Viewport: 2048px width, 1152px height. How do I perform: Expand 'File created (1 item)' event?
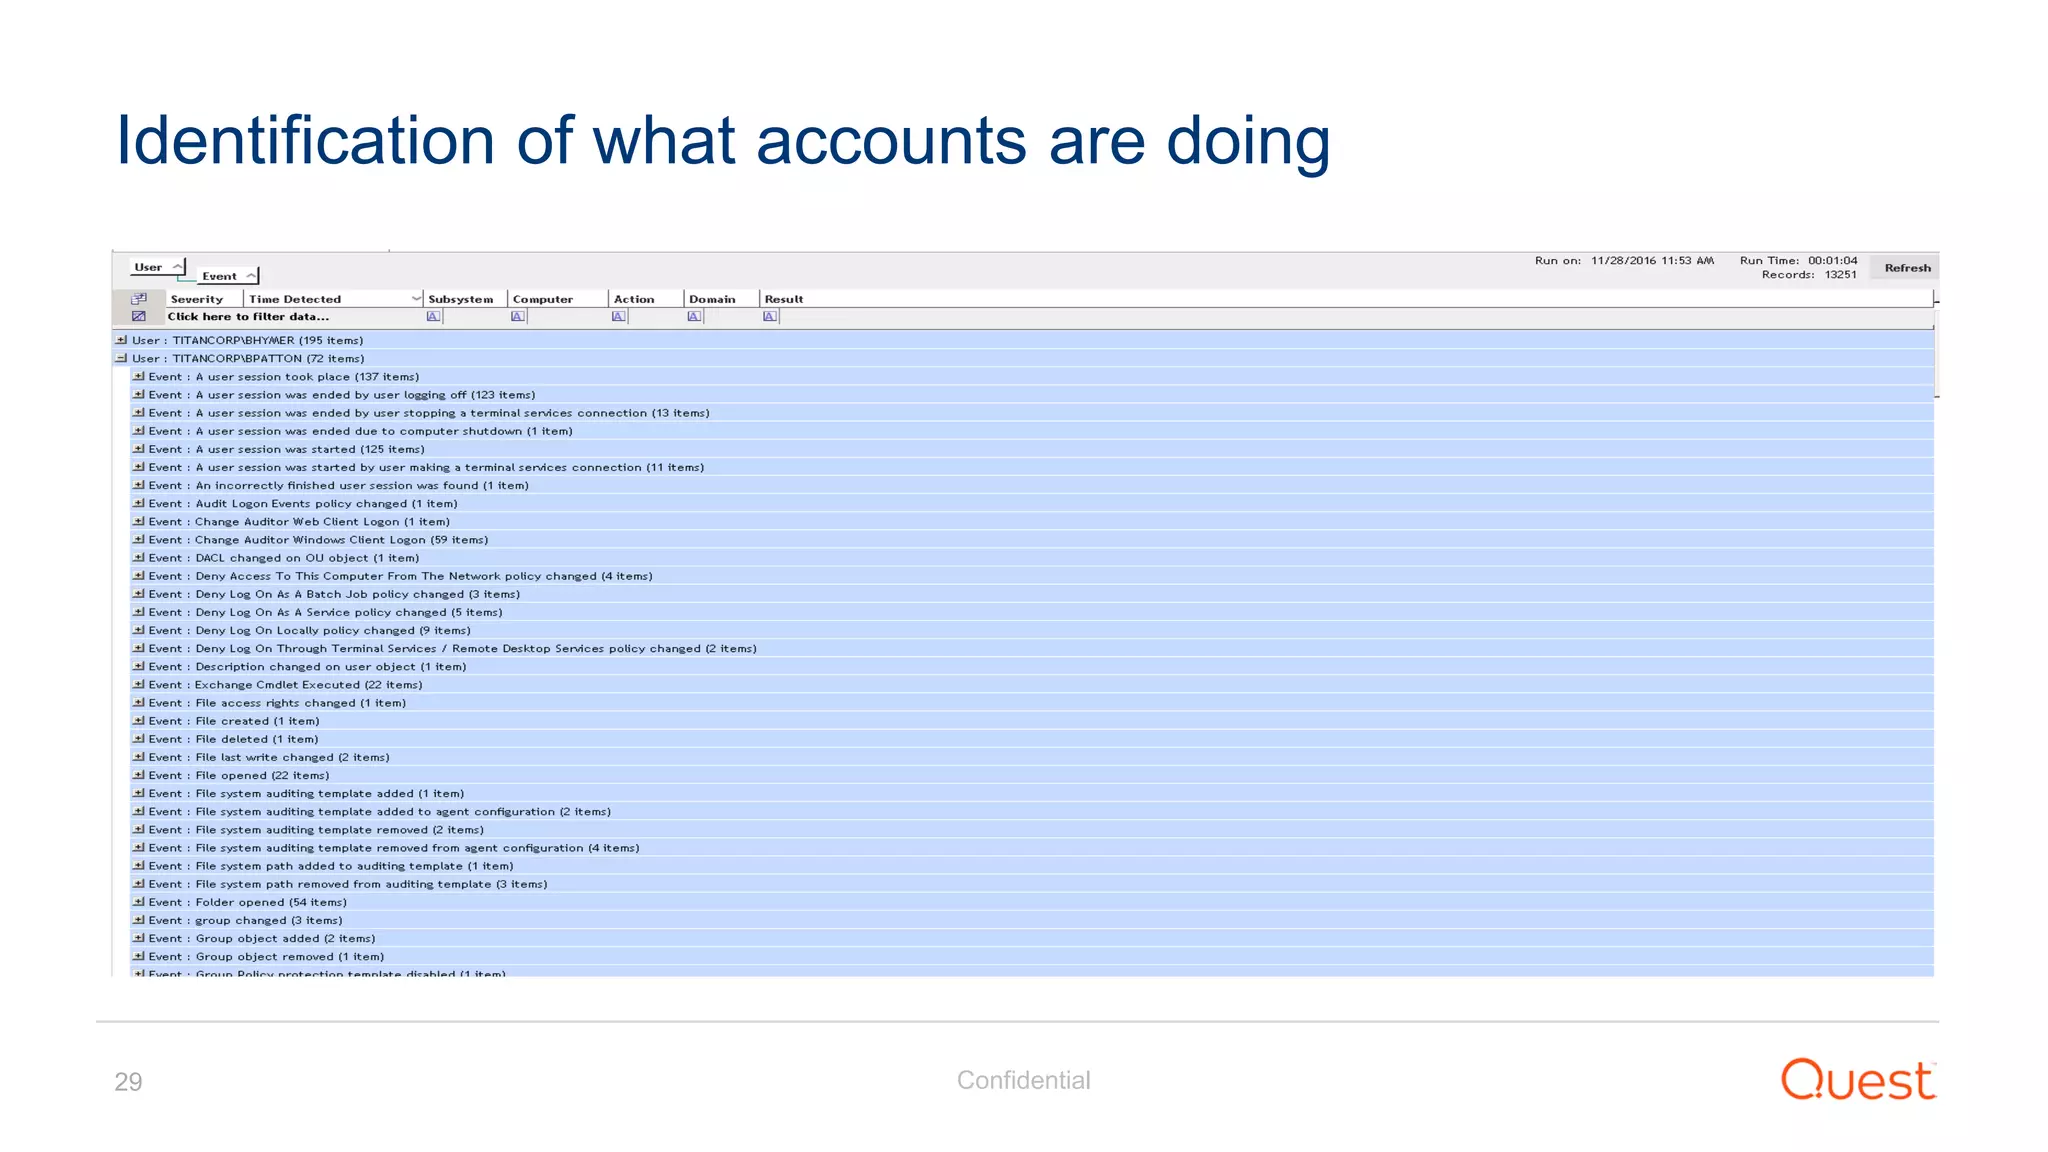[139, 721]
